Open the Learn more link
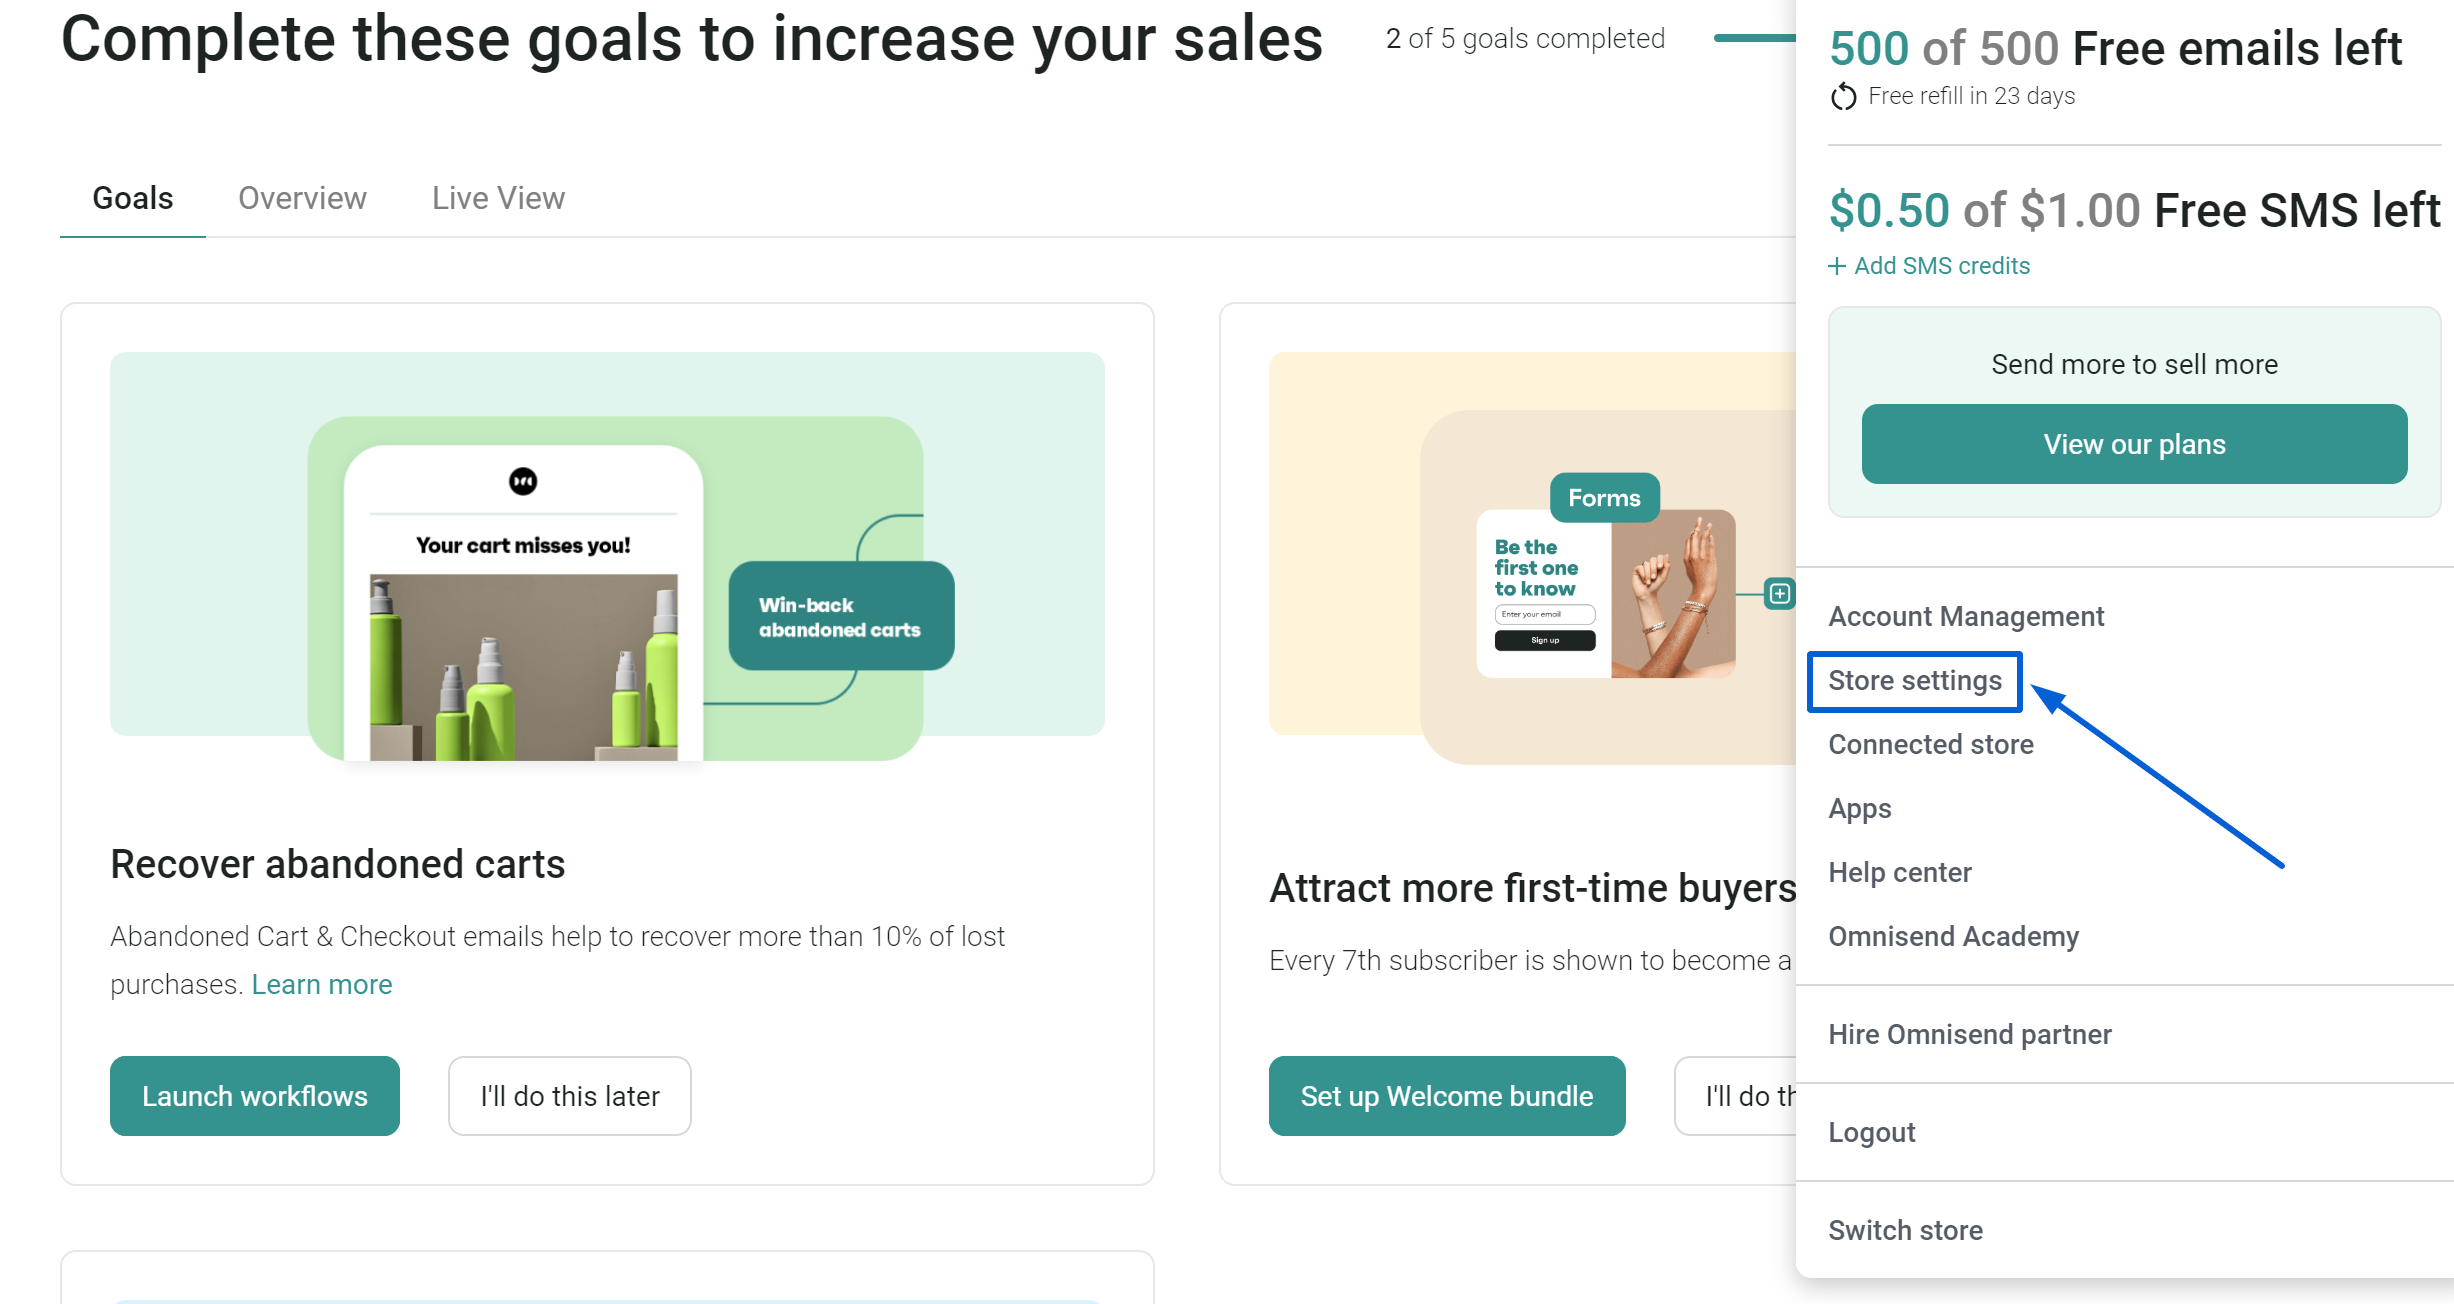This screenshot has width=2454, height=1304. [x=322, y=984]
